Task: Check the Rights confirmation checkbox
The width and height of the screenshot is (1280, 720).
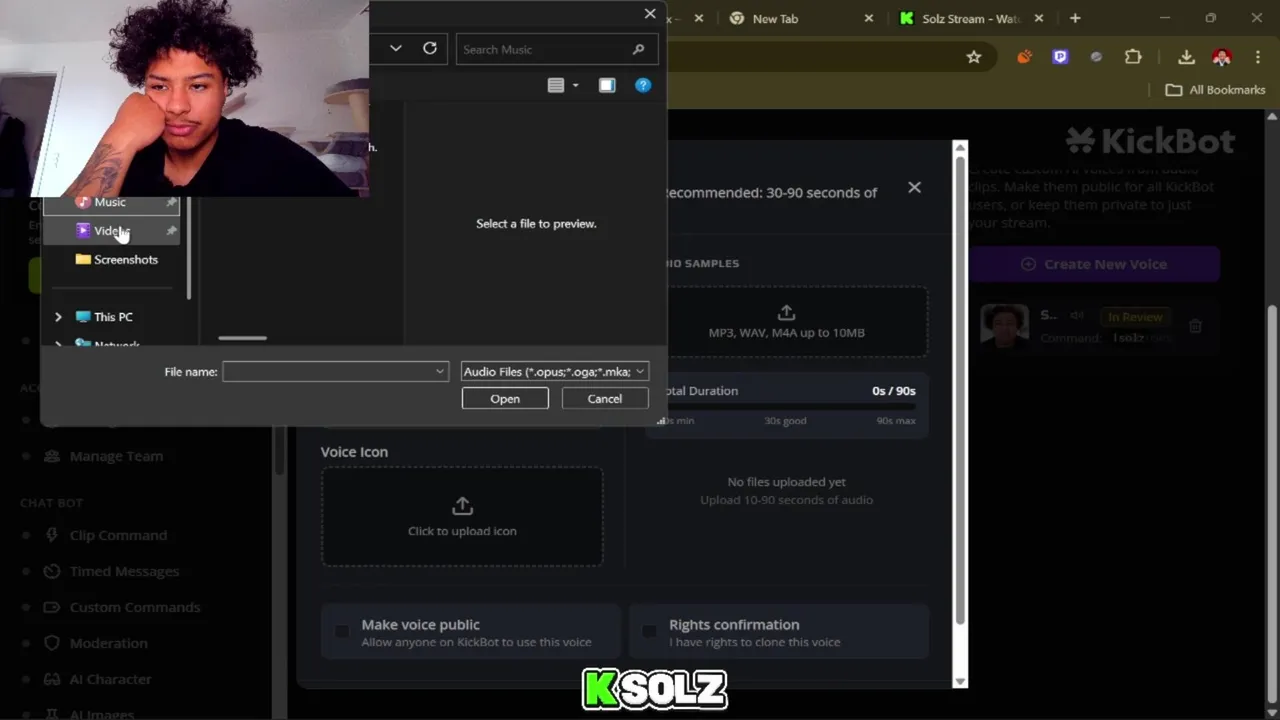Action: 650,631
